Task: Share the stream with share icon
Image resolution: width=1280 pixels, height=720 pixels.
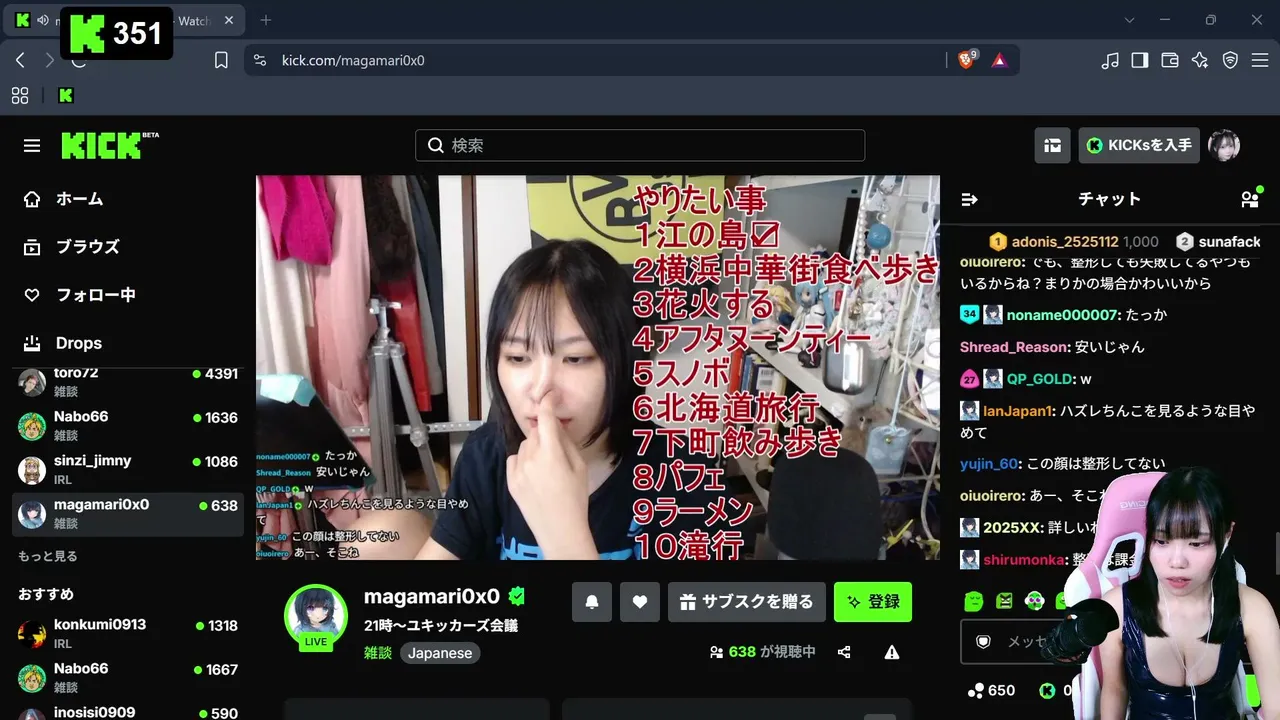Action: (844, 652)
